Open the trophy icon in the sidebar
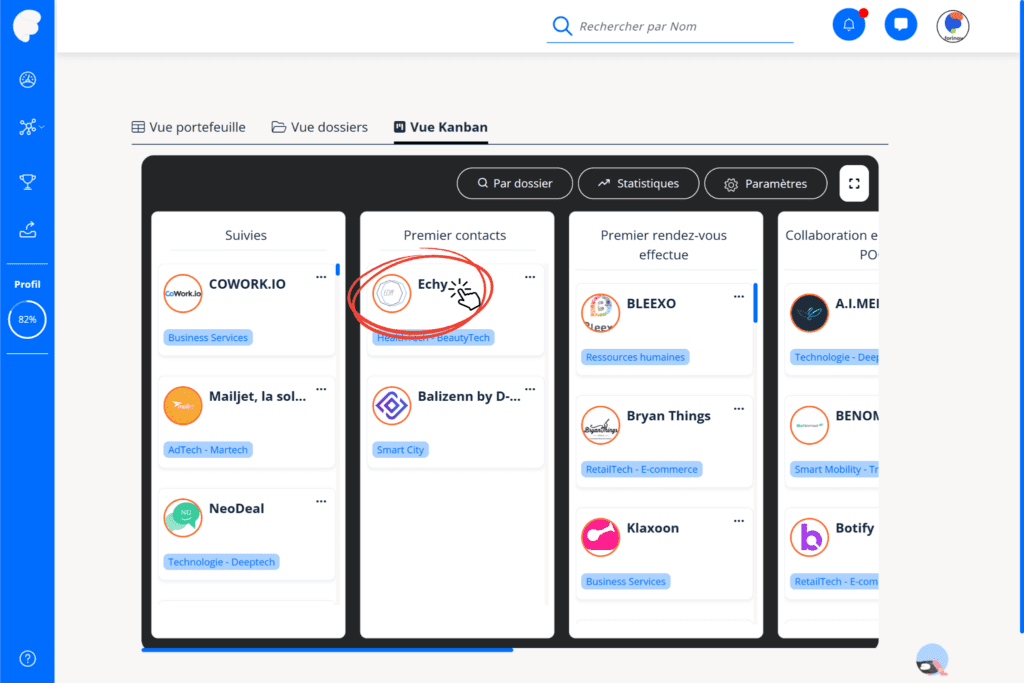Image resolution: width=1024 pixels, height=683 pixels. pyautogui.click(x=27, y=182)
